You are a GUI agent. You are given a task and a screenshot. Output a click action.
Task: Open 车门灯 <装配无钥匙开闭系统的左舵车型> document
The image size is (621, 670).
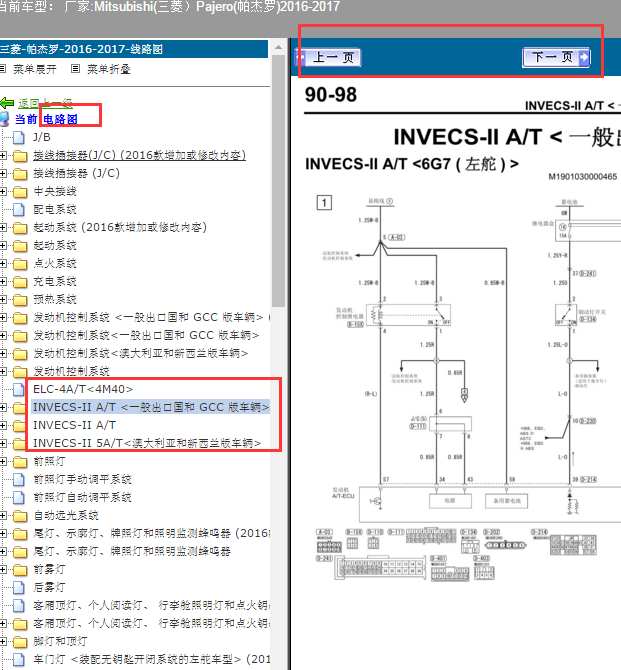tap(151, 659)
